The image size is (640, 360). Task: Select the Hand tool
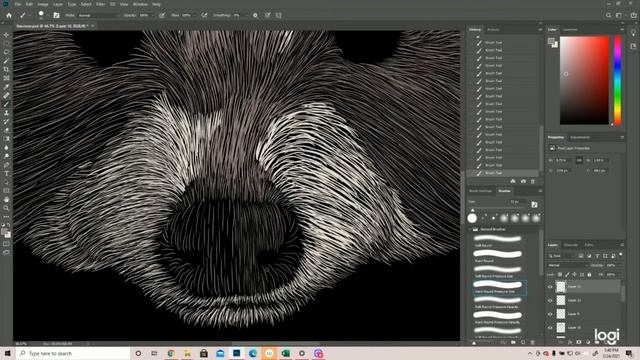pyautogui.click(x=6, y=200)
